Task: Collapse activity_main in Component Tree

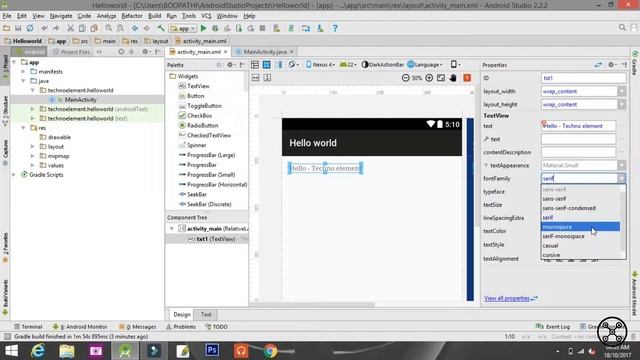Action: (x=171, y=229)
